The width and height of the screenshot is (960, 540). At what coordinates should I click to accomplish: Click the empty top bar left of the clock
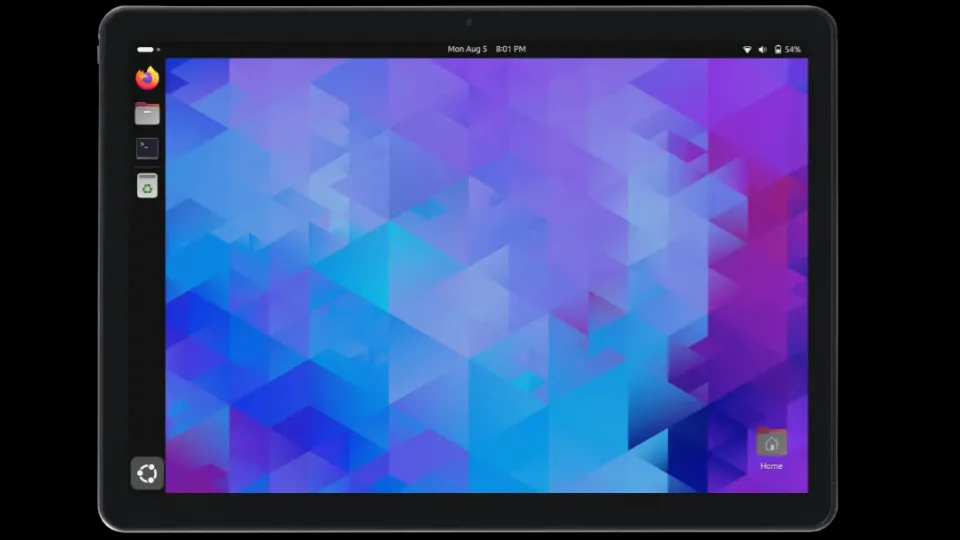pyautogui.click(x=300, y=49)
